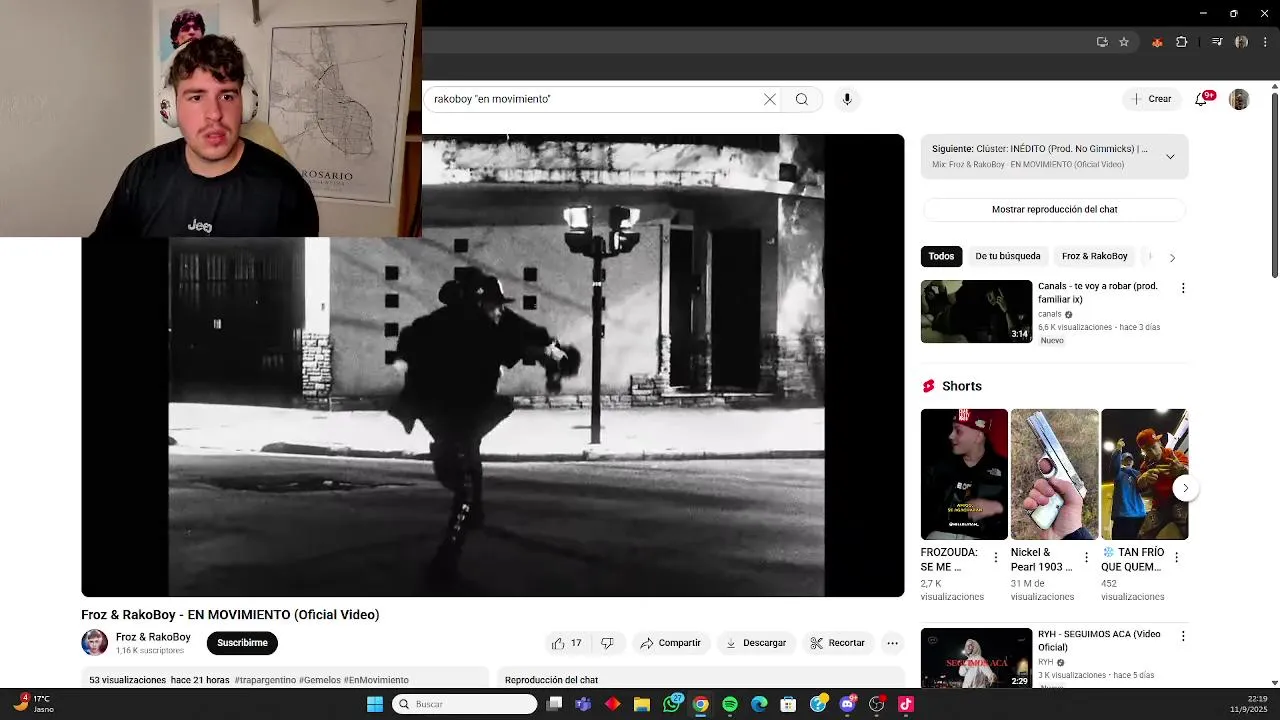The width and height of the screenshot is (1280, 720).
Task: Open Windows Start menu
Action: click(x=375, y=704)
